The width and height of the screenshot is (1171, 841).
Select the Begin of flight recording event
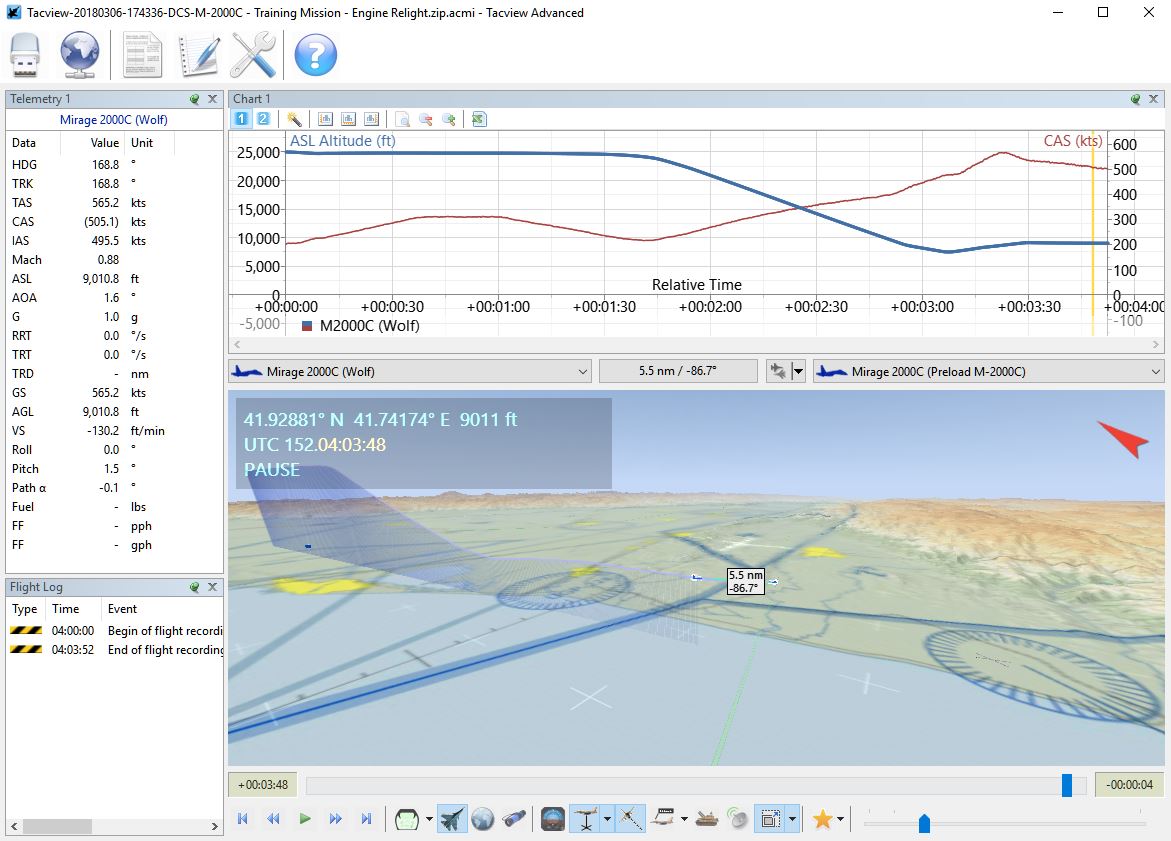[116, 630]
